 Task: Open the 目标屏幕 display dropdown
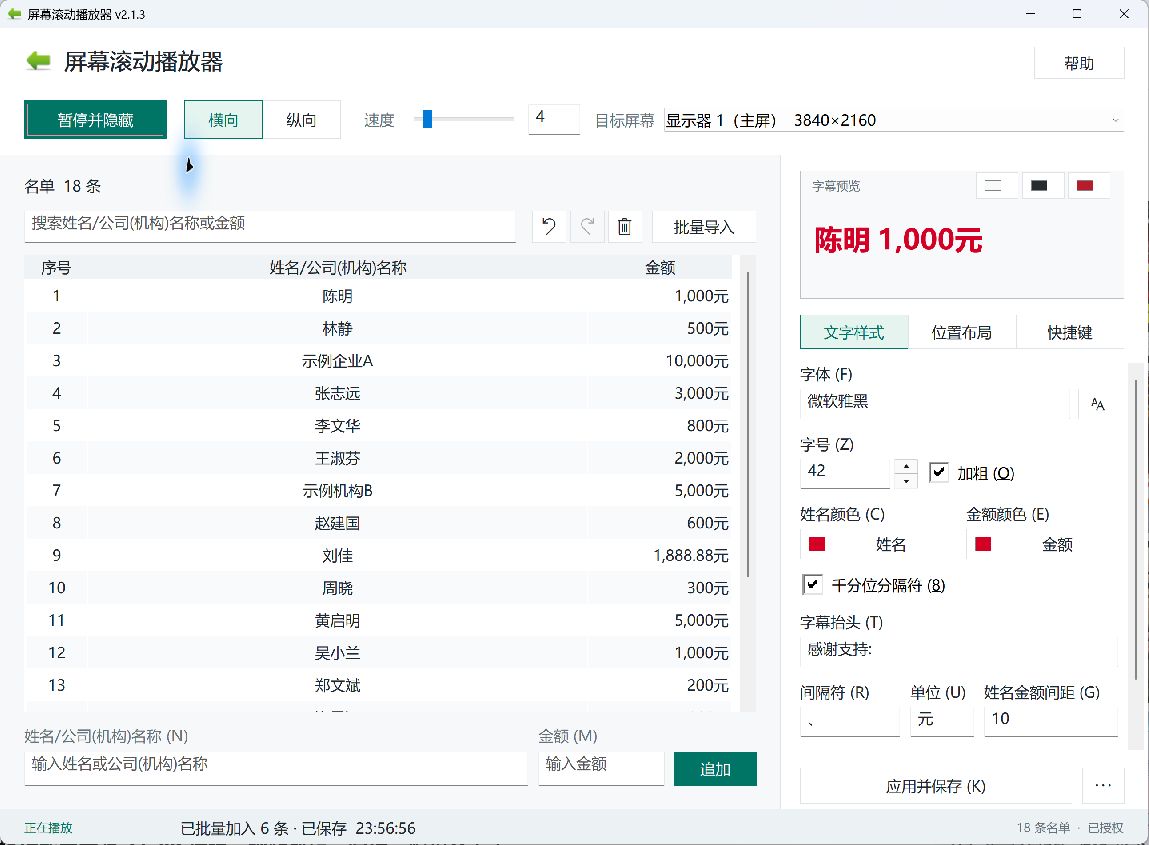click(x=893, y=120)
